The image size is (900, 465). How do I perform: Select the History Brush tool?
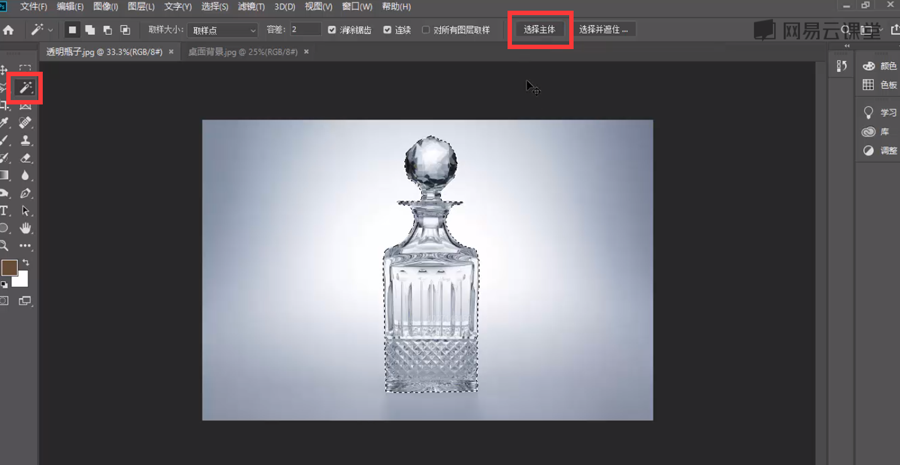coord(4,158)
